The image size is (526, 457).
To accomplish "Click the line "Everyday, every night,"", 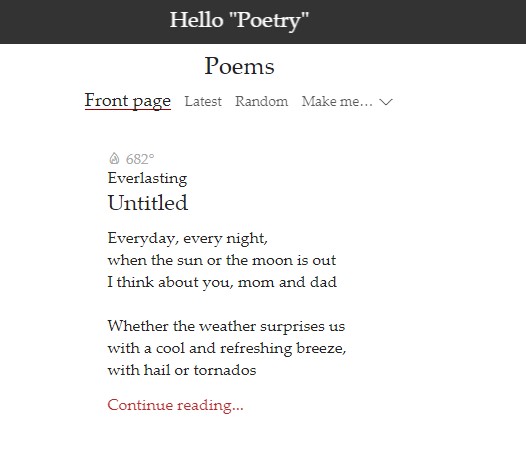I will (188, 239).
